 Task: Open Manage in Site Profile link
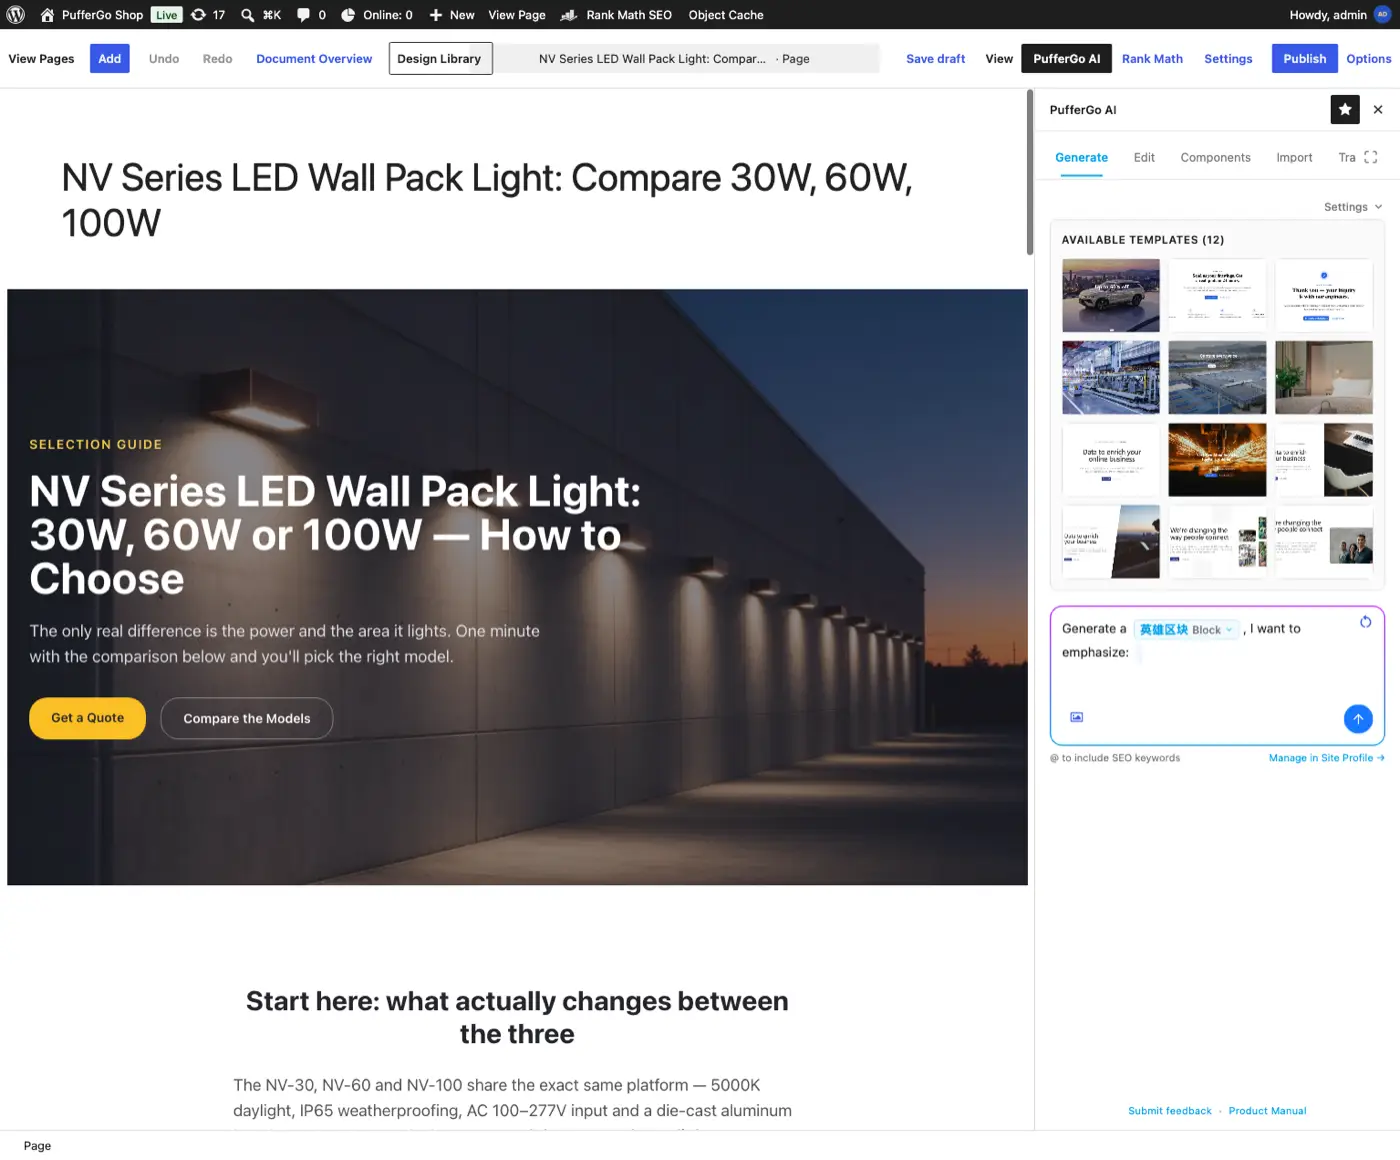[1326, 758]
